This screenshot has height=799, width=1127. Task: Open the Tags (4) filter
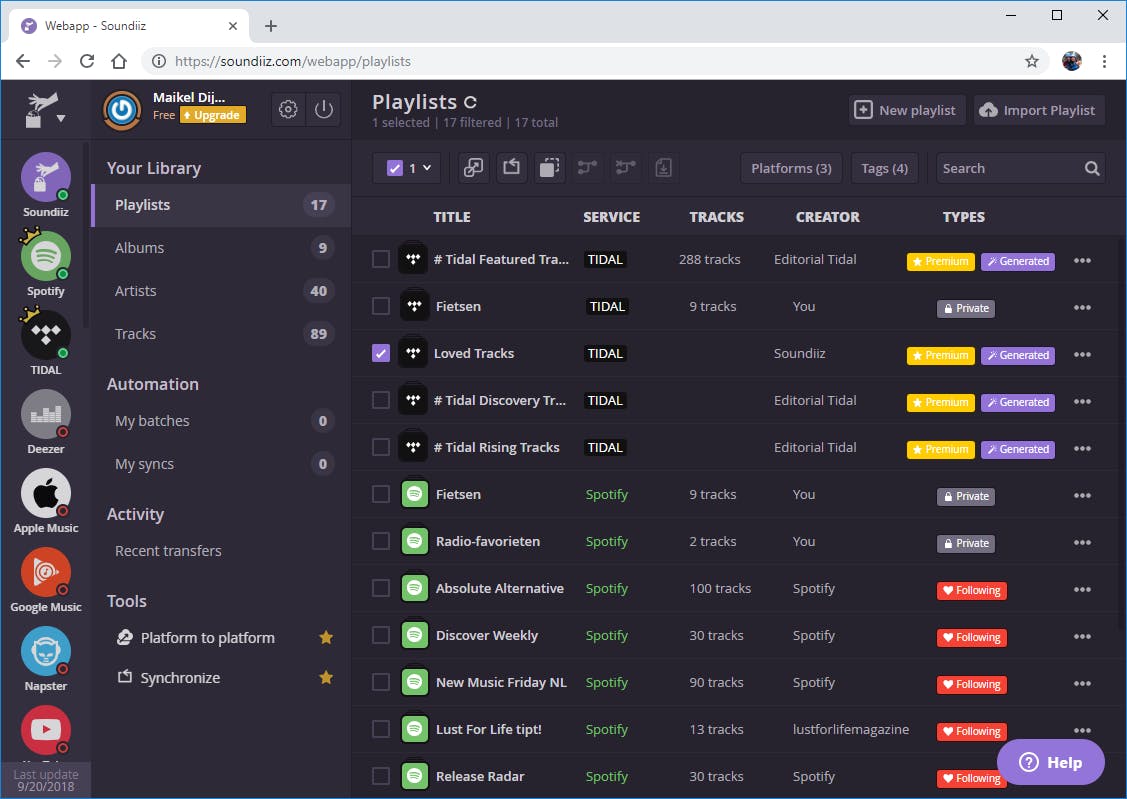tap(884, 168)
